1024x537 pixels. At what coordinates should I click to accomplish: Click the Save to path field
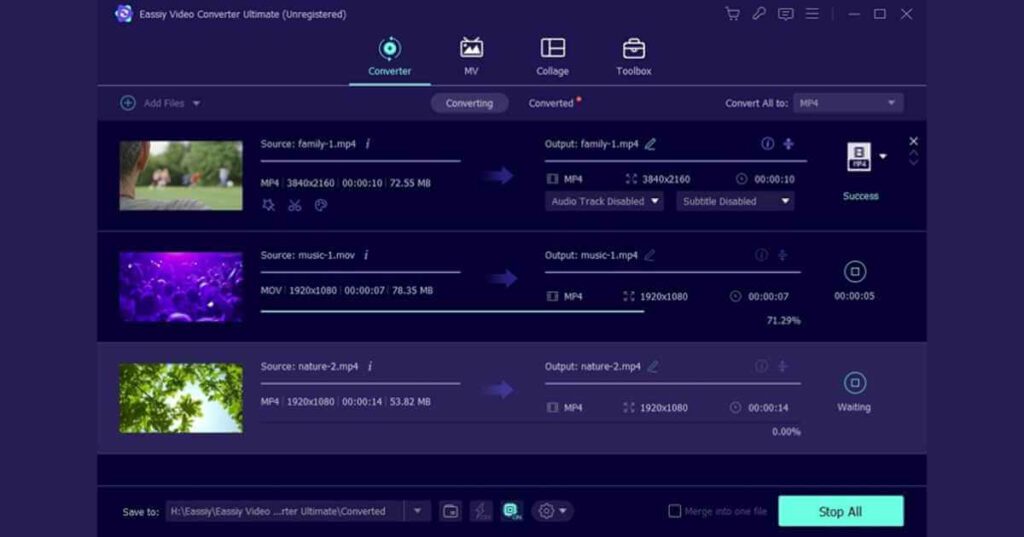(285, 512)
